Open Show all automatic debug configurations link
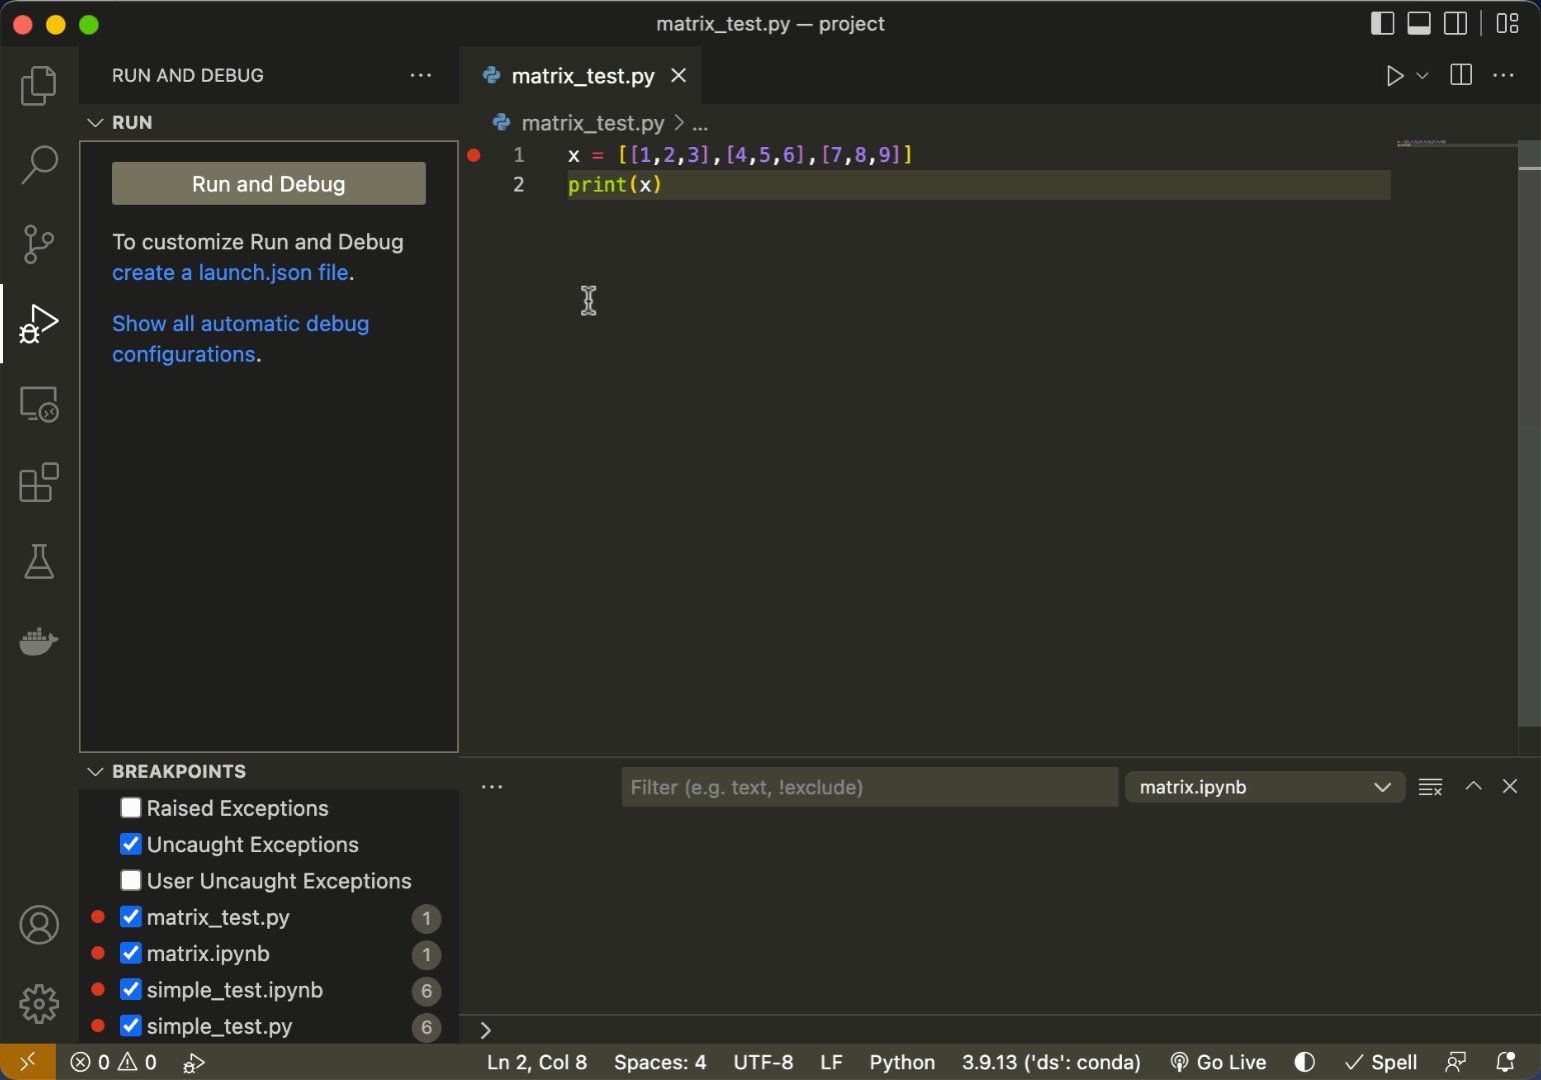 pyautogui.click(x=240, y=339)
